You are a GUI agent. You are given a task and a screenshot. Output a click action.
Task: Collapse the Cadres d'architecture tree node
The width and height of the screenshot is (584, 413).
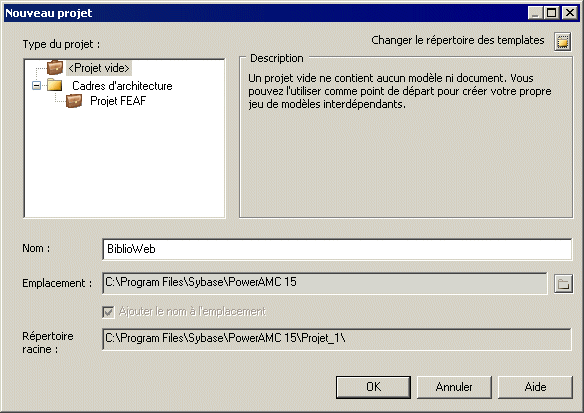(x=36, y=86)
